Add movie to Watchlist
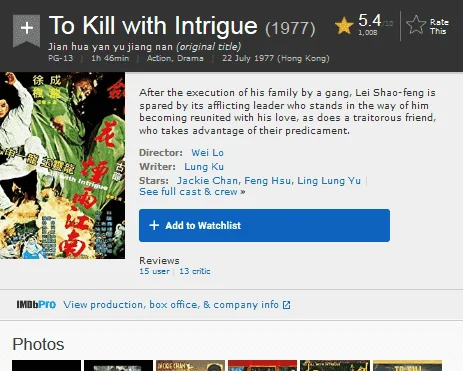The width and height of the screenshot is (463, 371). click(264, 225)
